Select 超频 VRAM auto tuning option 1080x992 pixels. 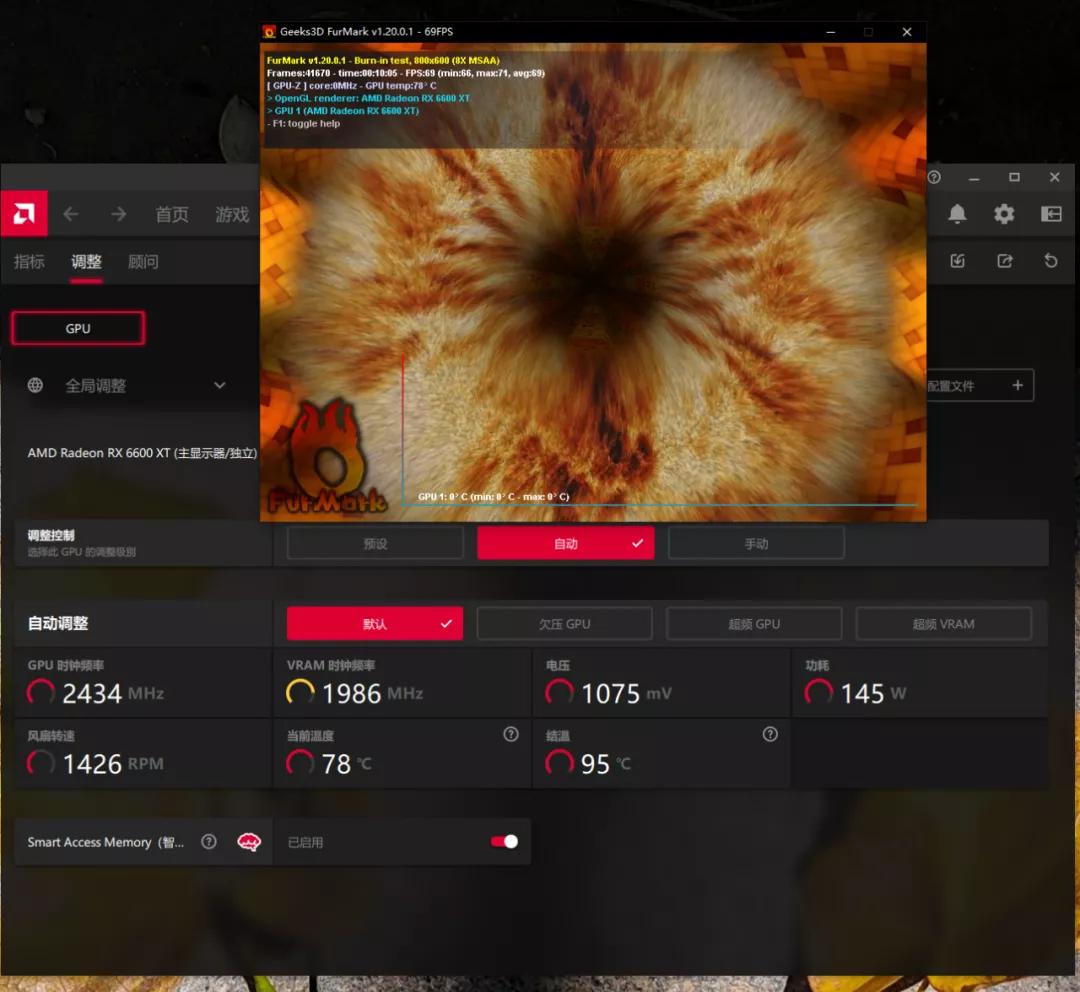(944, 623)
